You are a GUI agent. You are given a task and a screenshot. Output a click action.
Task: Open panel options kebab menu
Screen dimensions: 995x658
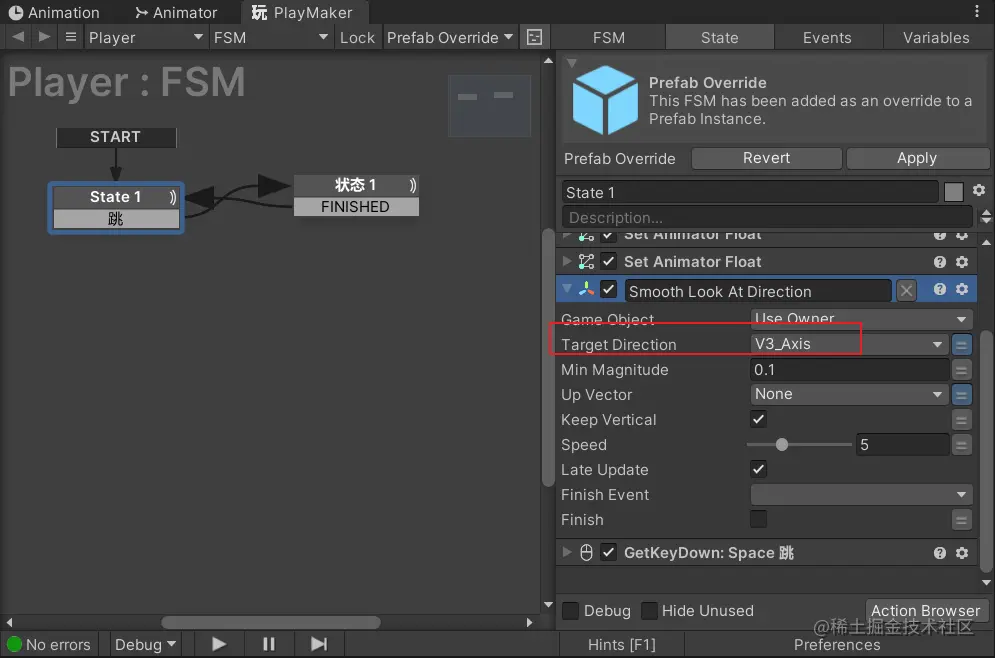pyautogui.click(x=977, y=11)
